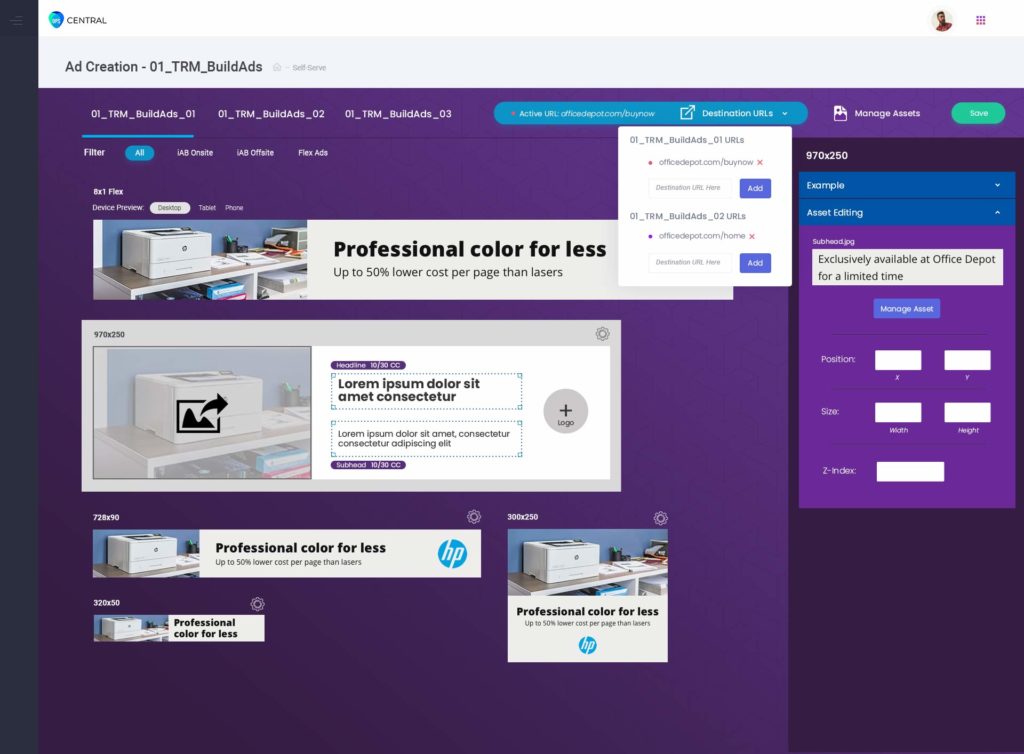Screen dimensions: 1024x754
Task: Switch to the 01_TRM_BuildAds_02 tab
Action: (271, 114)
